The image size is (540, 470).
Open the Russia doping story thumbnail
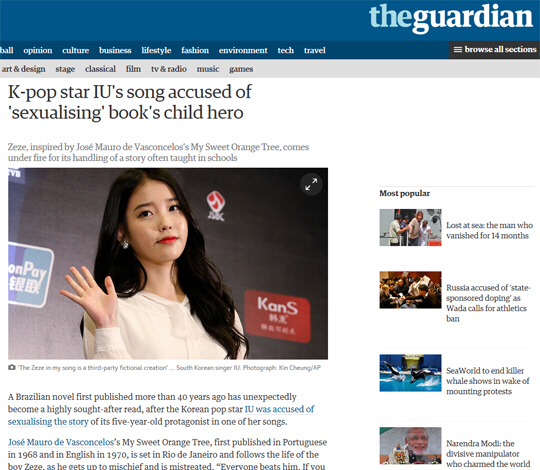coord(410,290)
